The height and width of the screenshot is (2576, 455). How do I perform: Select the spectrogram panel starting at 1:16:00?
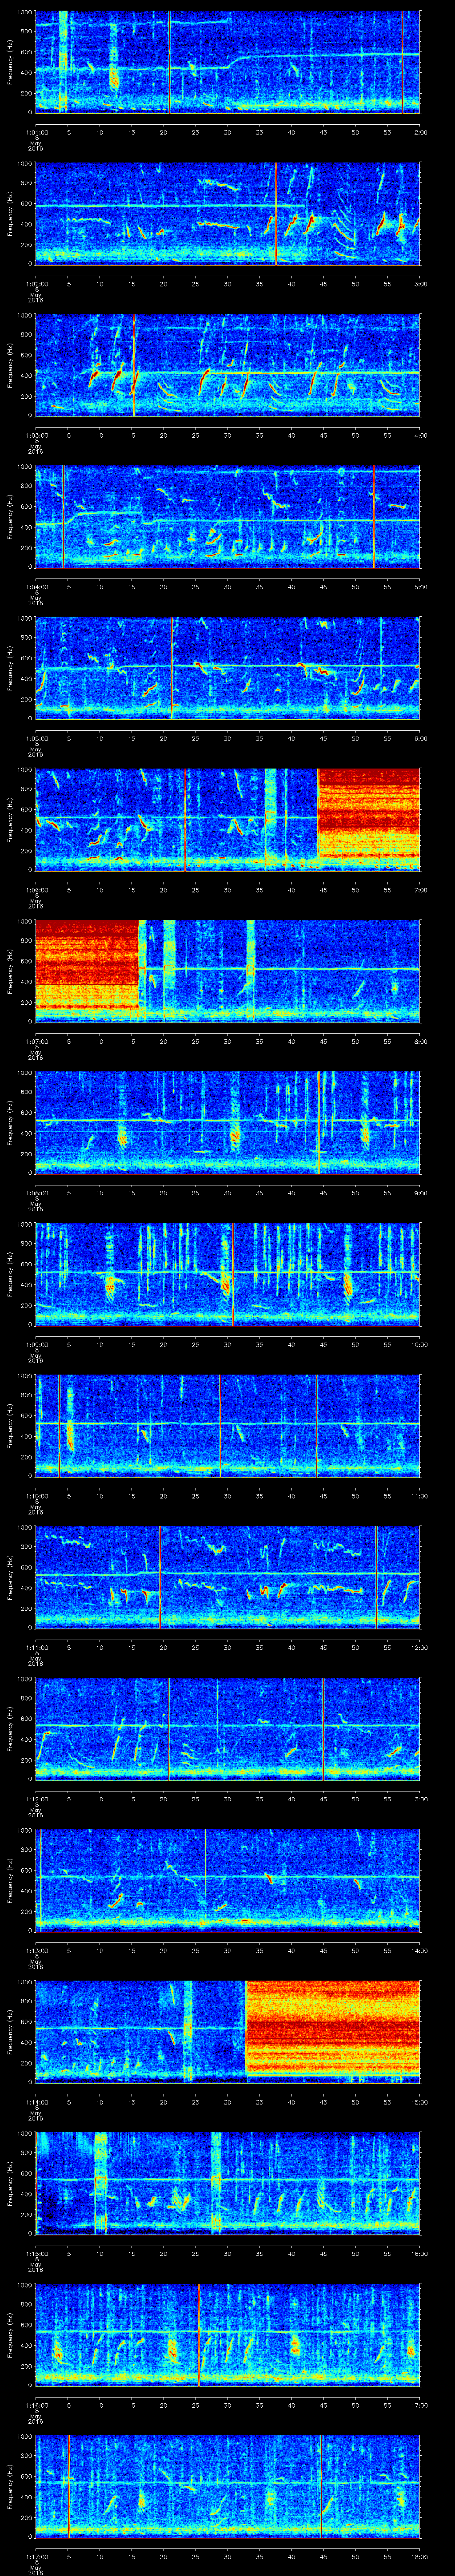(x=227, y=2335)
